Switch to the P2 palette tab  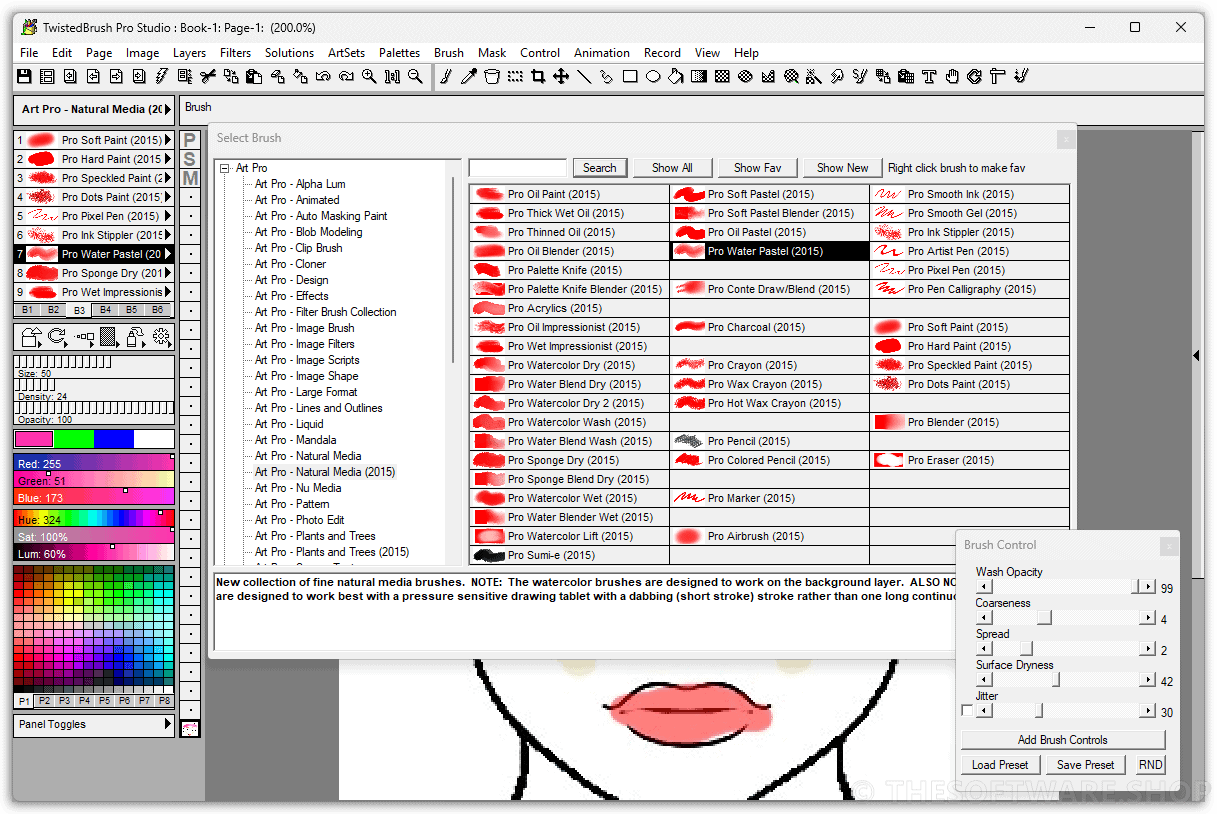(x=44, y=701)
